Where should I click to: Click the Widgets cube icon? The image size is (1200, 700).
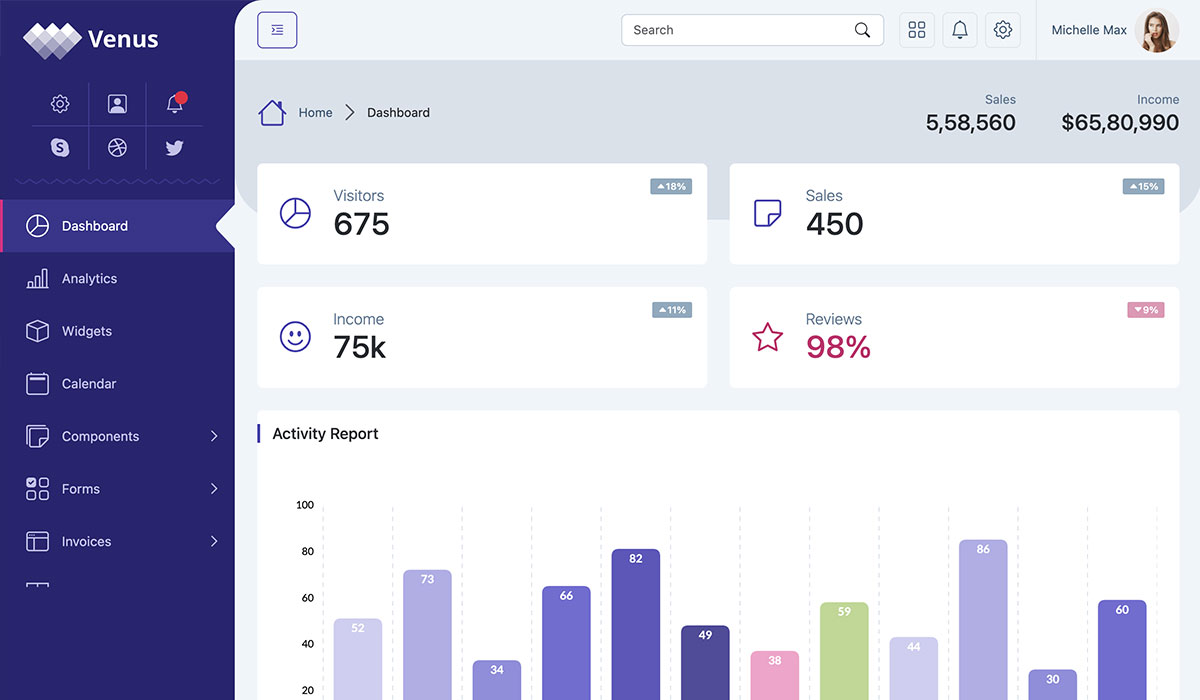point(37,331)
